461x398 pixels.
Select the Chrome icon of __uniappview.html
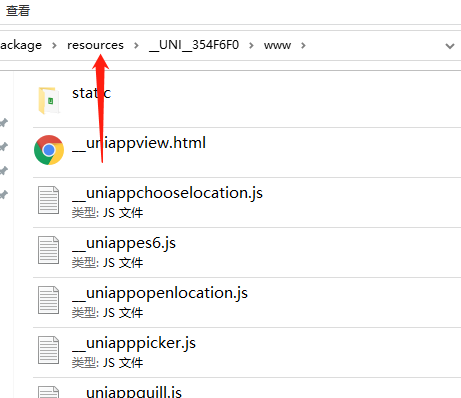[49, 150]
